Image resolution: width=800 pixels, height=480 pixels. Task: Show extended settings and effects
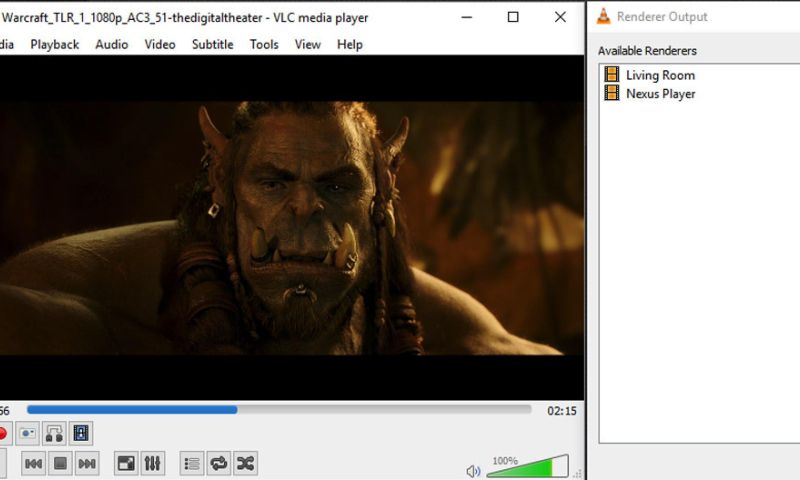tap(152, 463)
